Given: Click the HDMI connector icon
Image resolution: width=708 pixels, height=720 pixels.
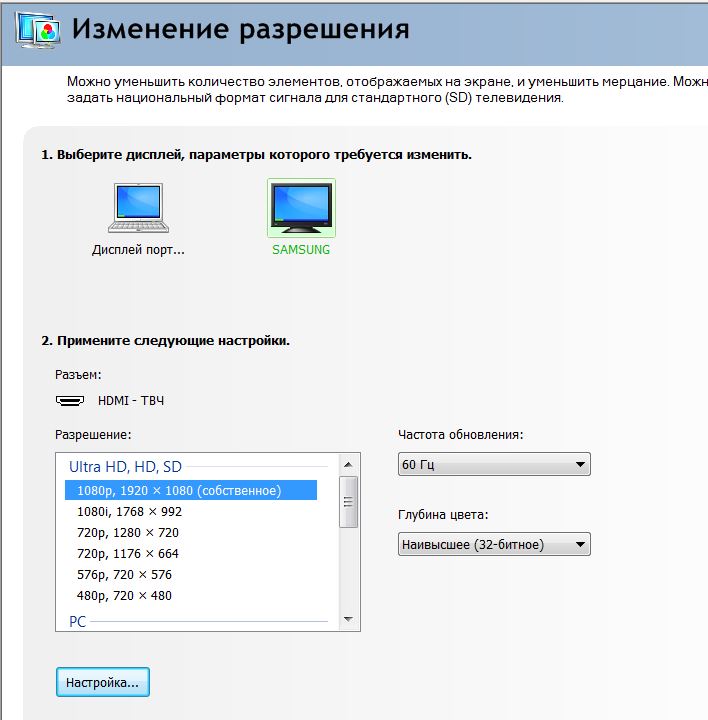Looking at the screenshot, I should tap(71, 400).
